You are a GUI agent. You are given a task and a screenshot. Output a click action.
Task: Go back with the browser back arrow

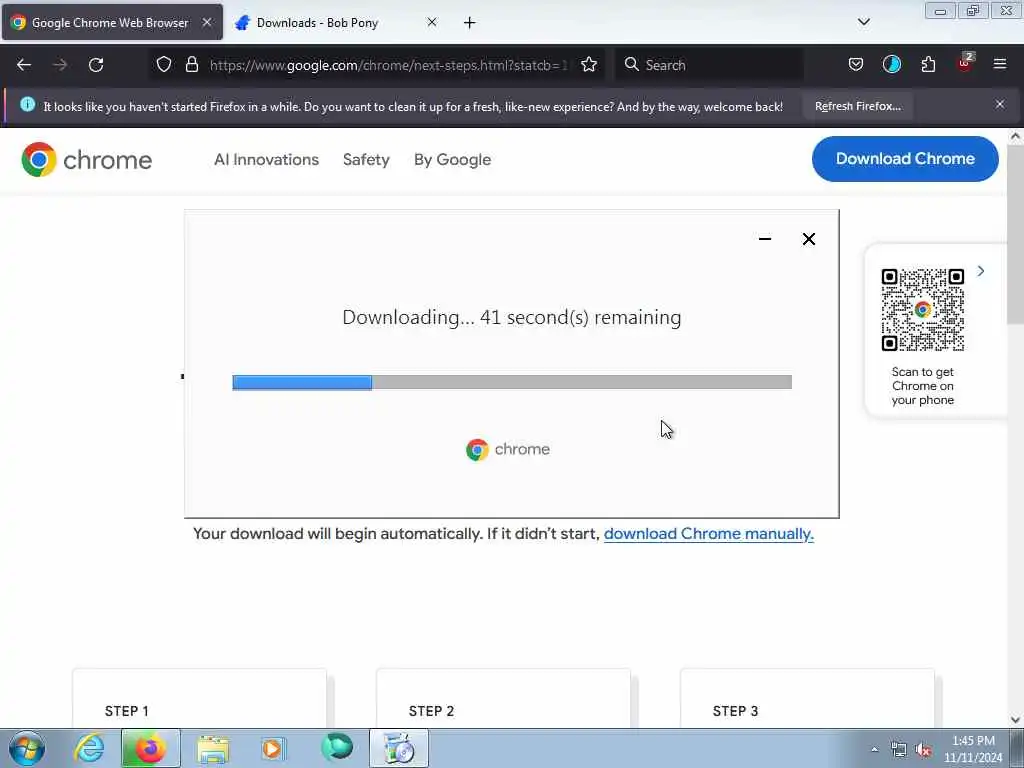pos(24,65)
